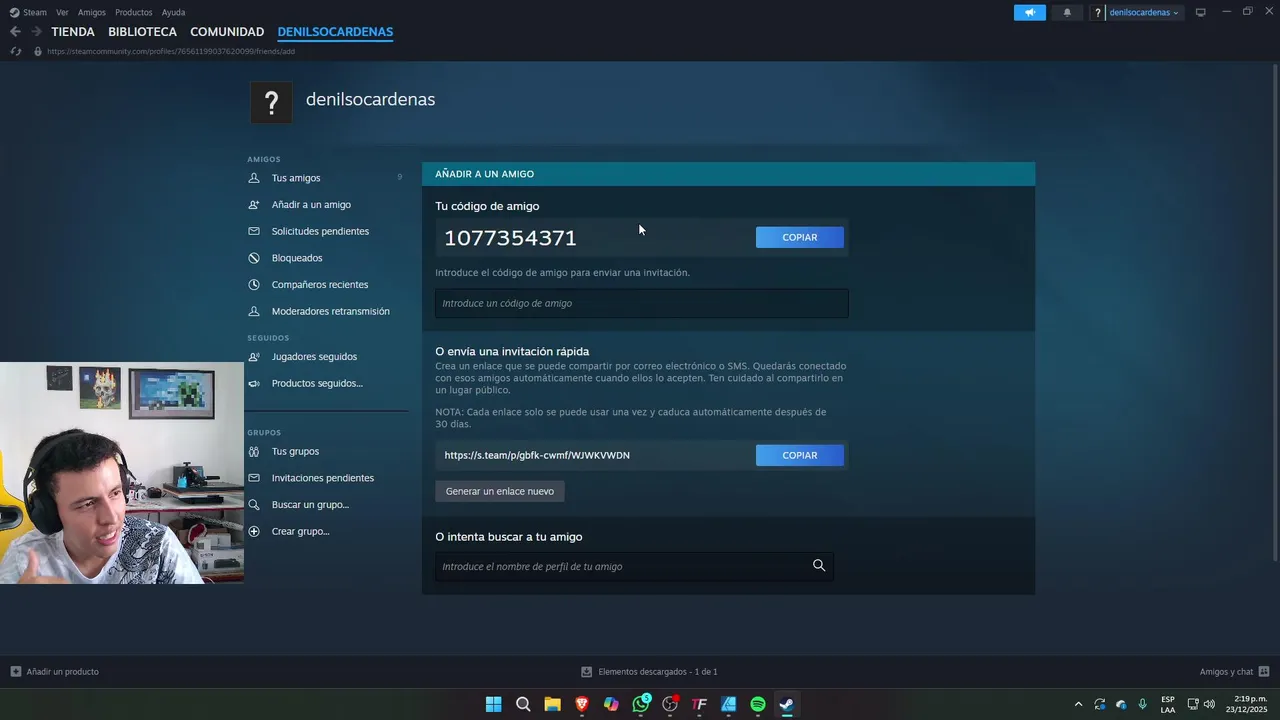
Task: Focus the profile name search field
Action: tap(634, 566)
